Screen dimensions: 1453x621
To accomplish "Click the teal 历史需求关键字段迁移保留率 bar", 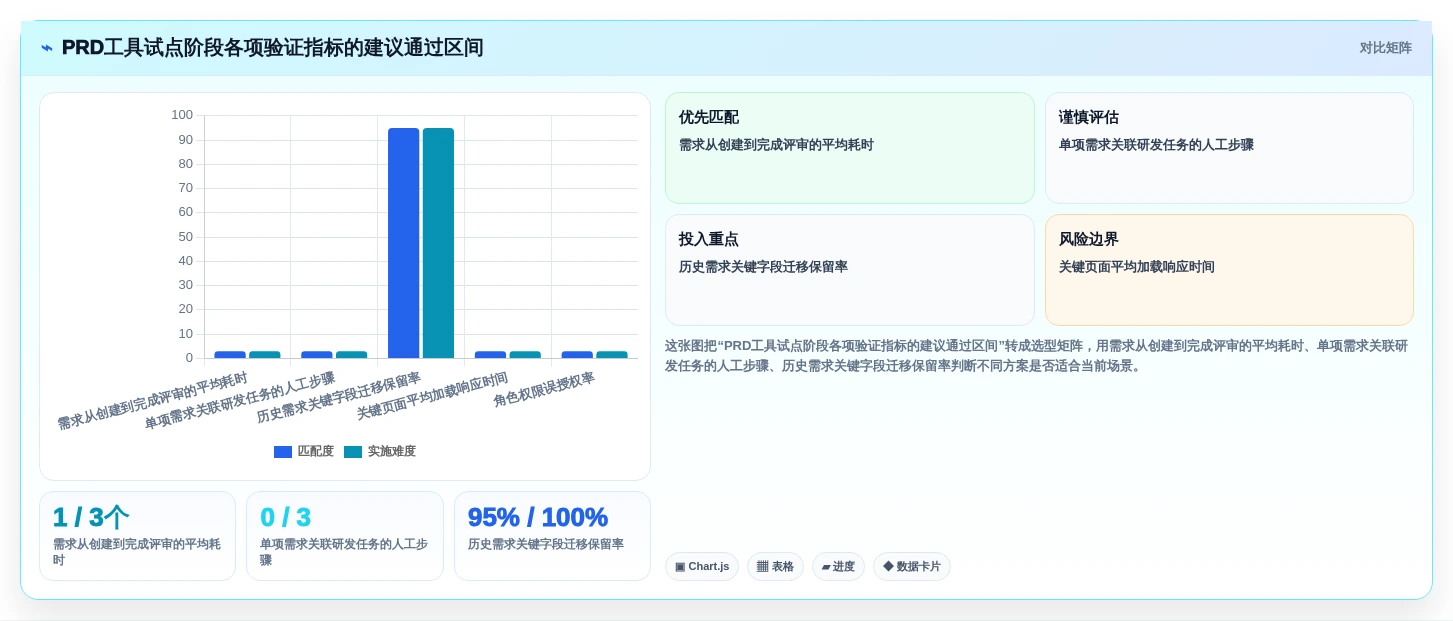I will [x=438, y=243].
